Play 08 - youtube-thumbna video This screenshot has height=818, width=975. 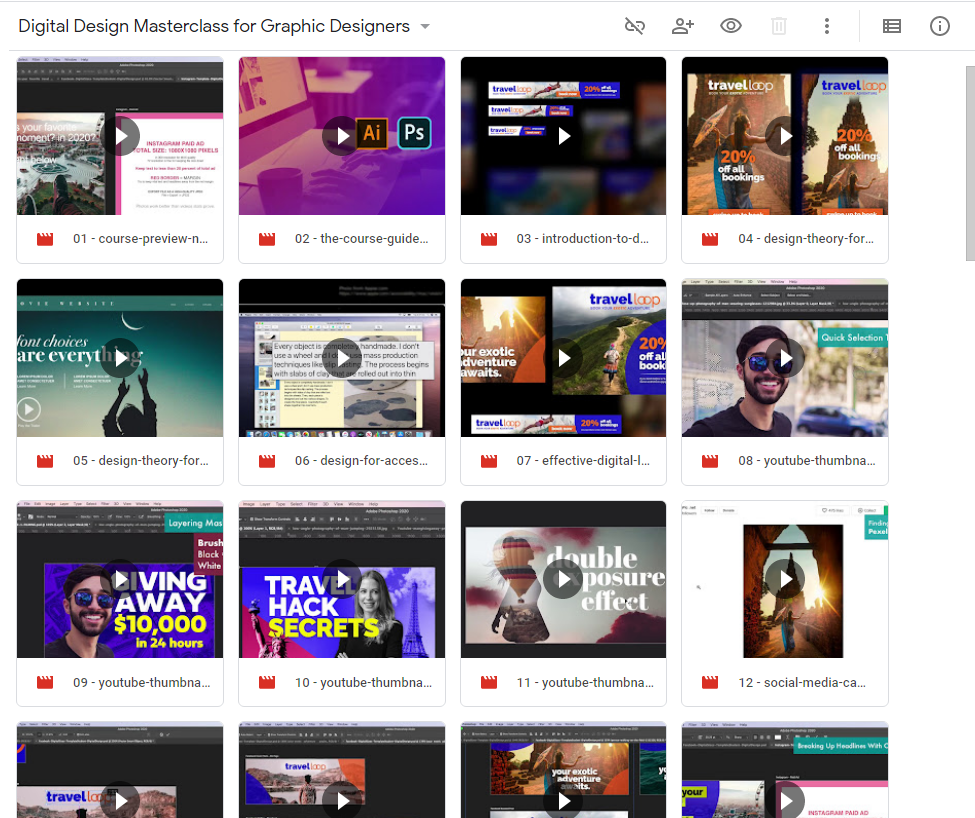point(785,357)
